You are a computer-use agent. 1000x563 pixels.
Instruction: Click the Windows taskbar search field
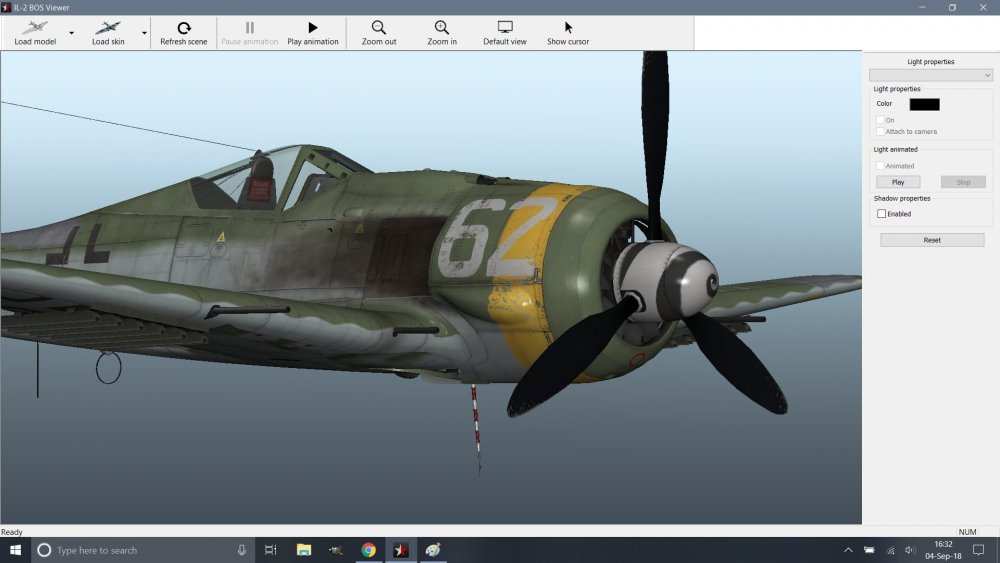click(x=140, y=550)
